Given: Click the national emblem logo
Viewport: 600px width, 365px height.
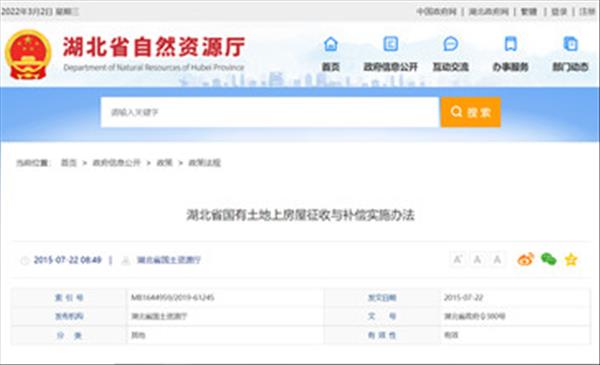Looking at the screenshot, I should point(28,54).
